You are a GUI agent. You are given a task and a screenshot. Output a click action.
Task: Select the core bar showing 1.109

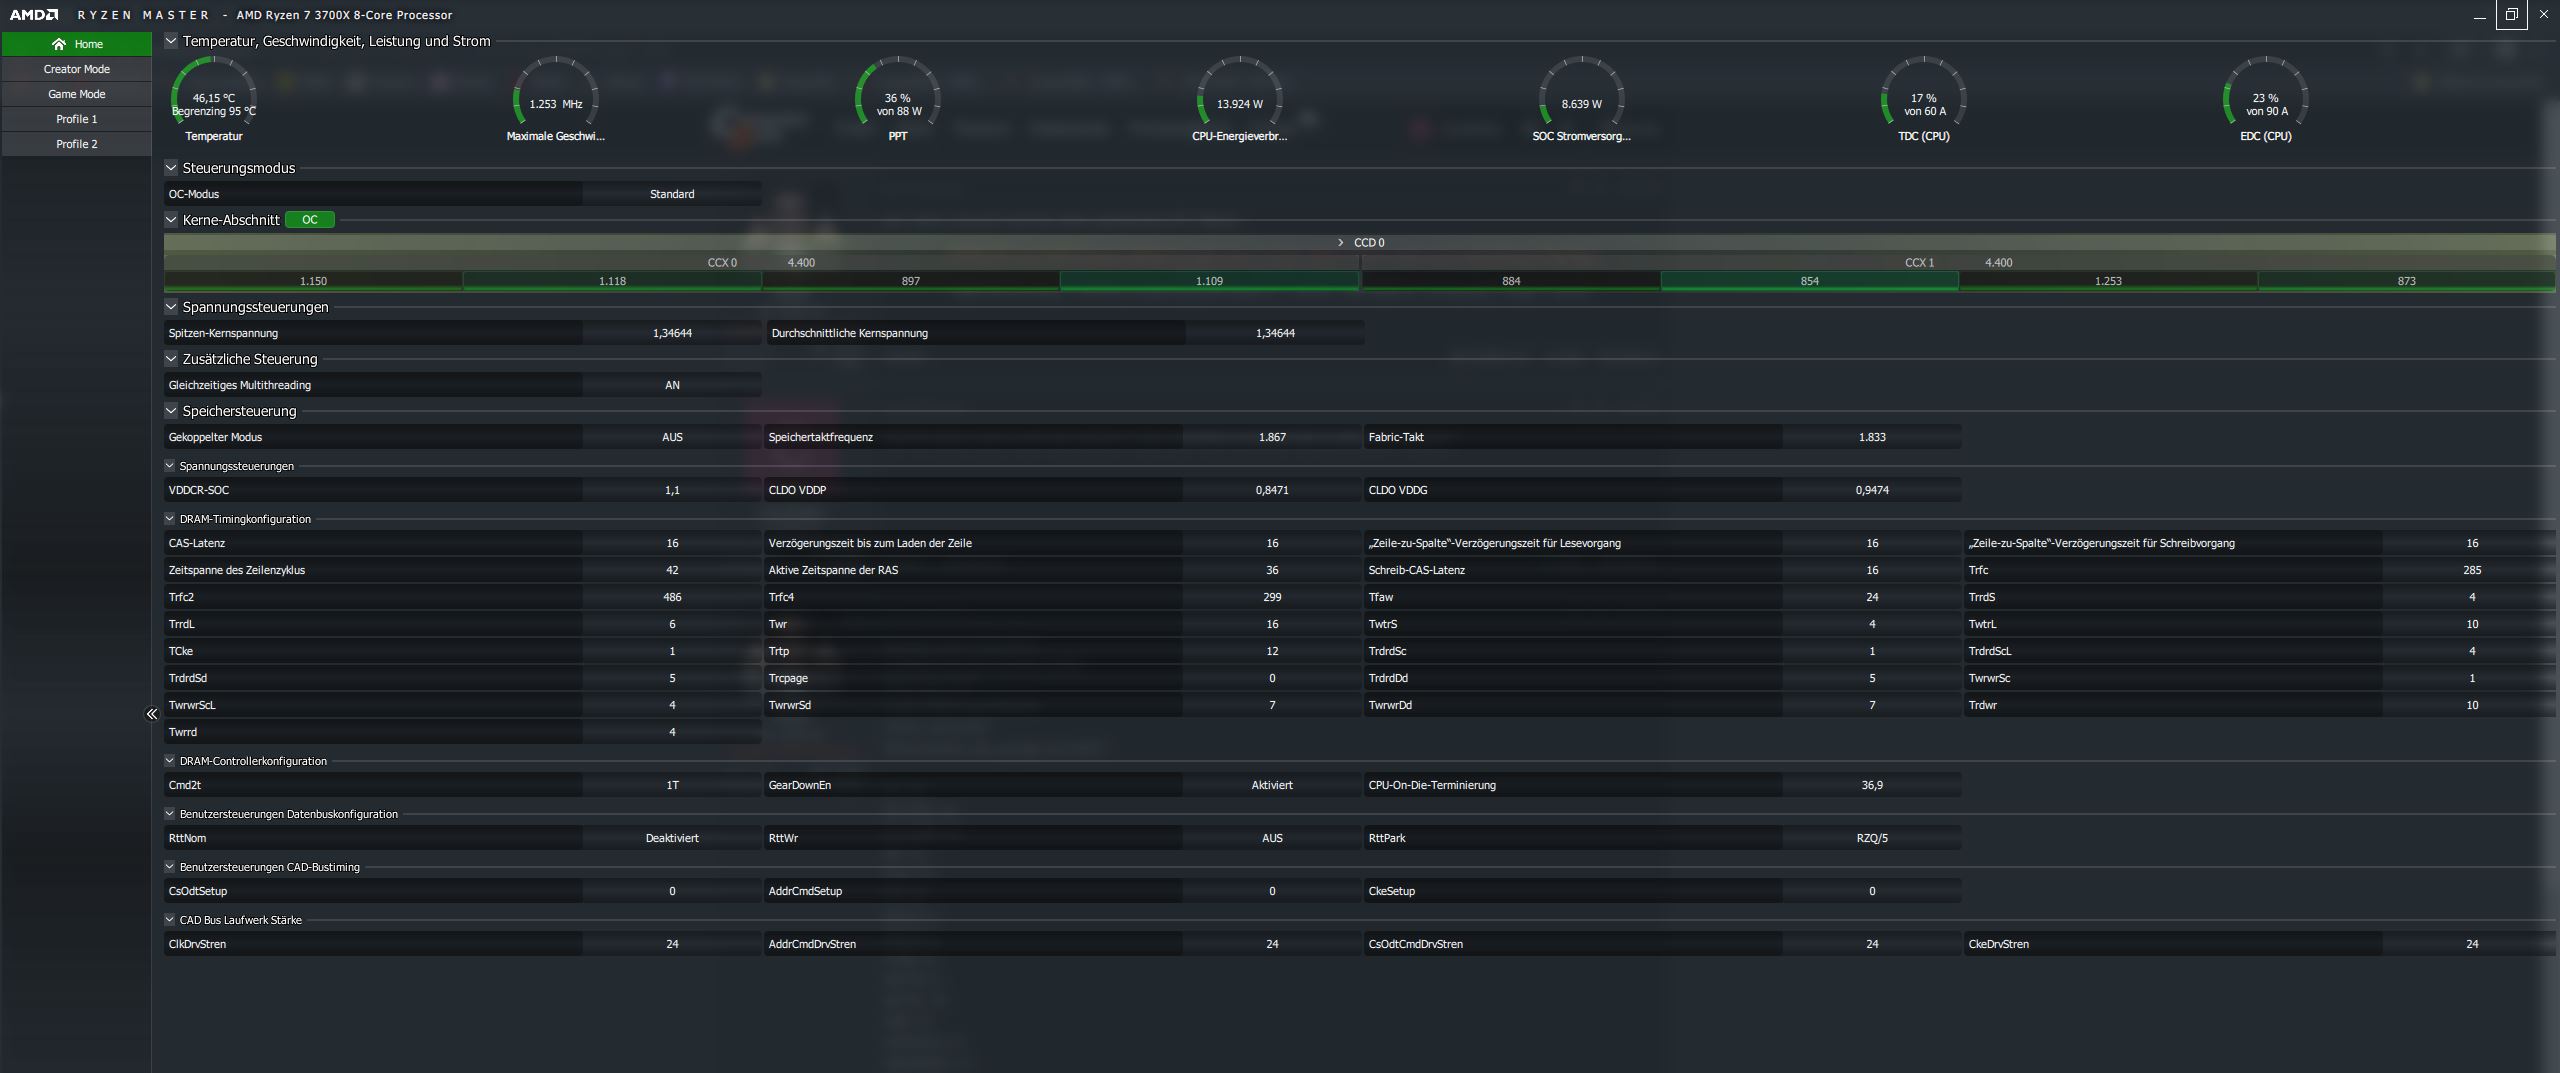pos(1209,282)
